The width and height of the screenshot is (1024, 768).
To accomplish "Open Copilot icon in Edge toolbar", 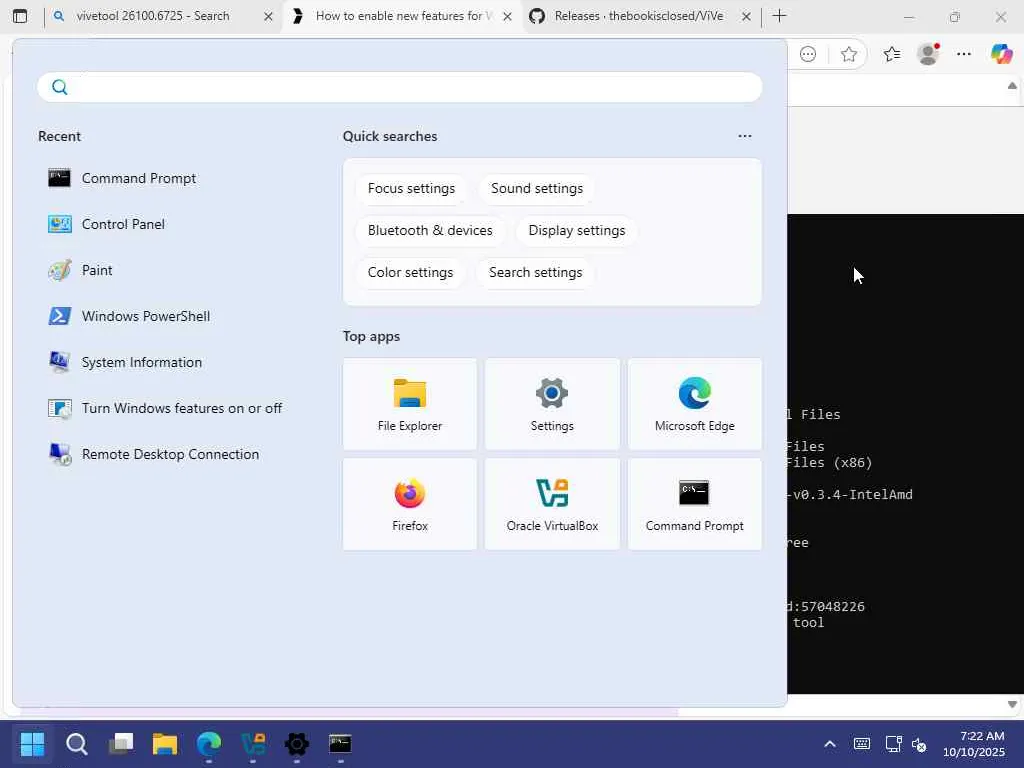I will (1001, 54).
